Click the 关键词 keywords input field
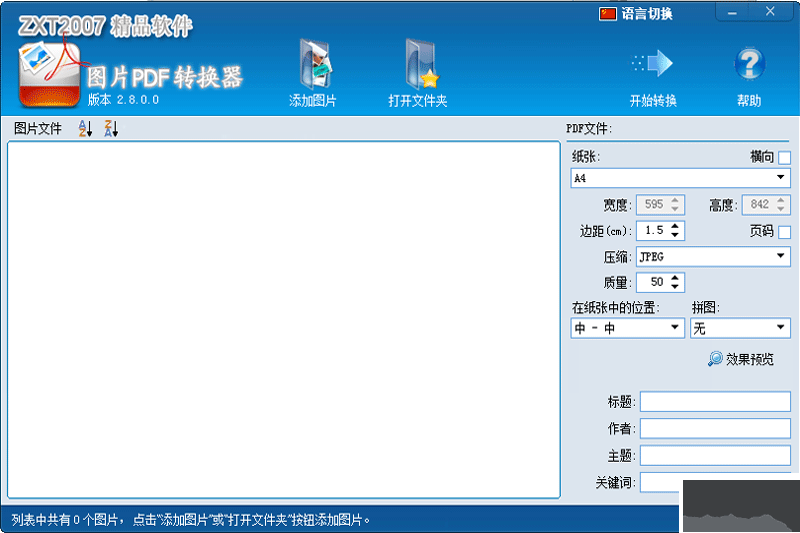800x533 pixels. [x=662, y=483]
